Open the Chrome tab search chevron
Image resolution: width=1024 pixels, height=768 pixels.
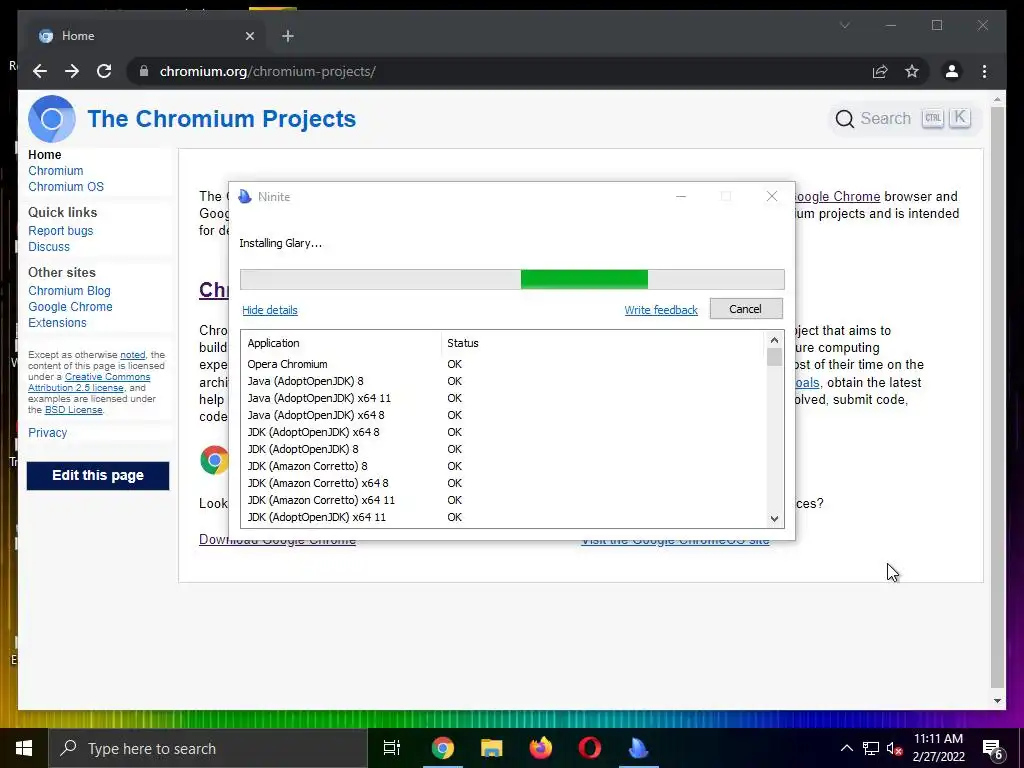click(x=844, y=25)
